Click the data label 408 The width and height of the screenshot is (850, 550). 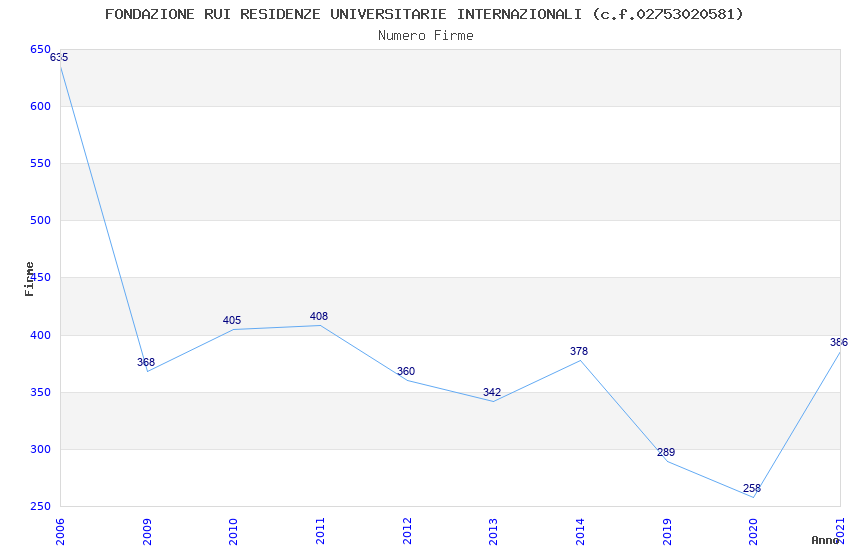click(319, 316)
